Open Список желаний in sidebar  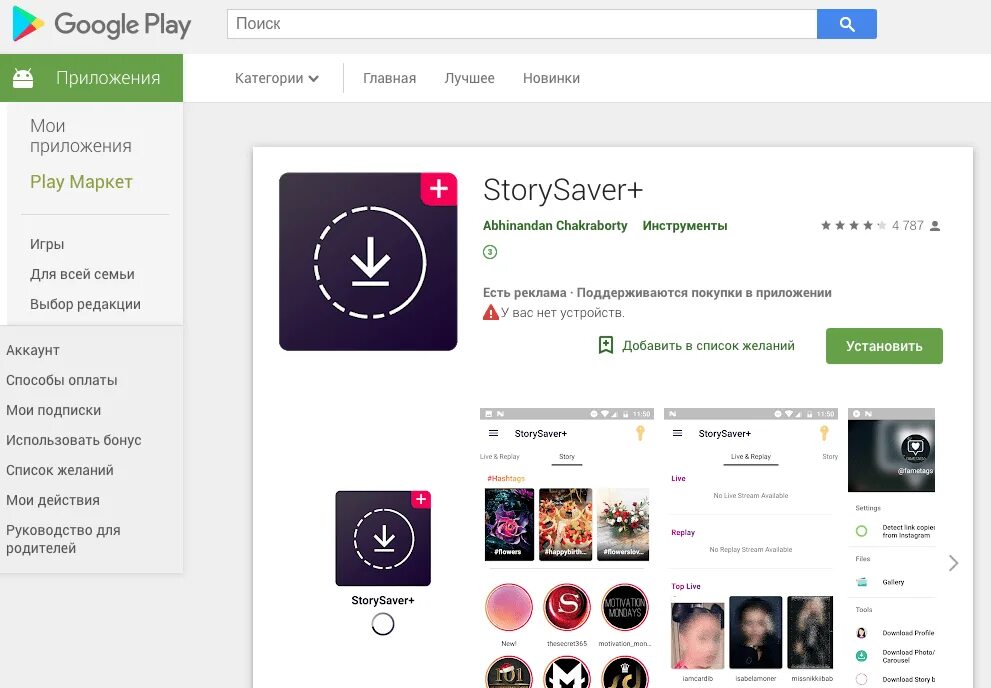coord(60,470)
